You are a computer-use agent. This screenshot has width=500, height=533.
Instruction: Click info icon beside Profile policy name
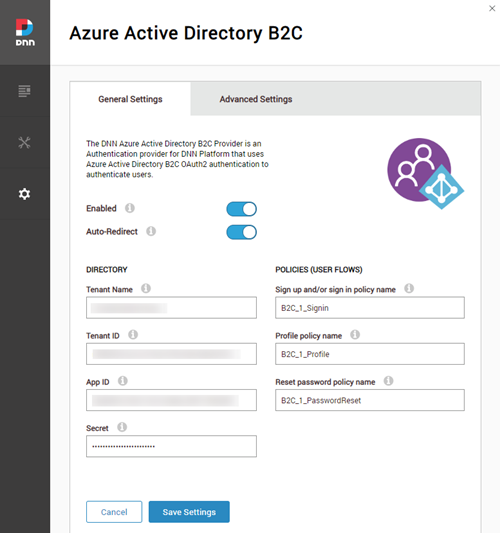pyautogui.click(x=355, y=335)
